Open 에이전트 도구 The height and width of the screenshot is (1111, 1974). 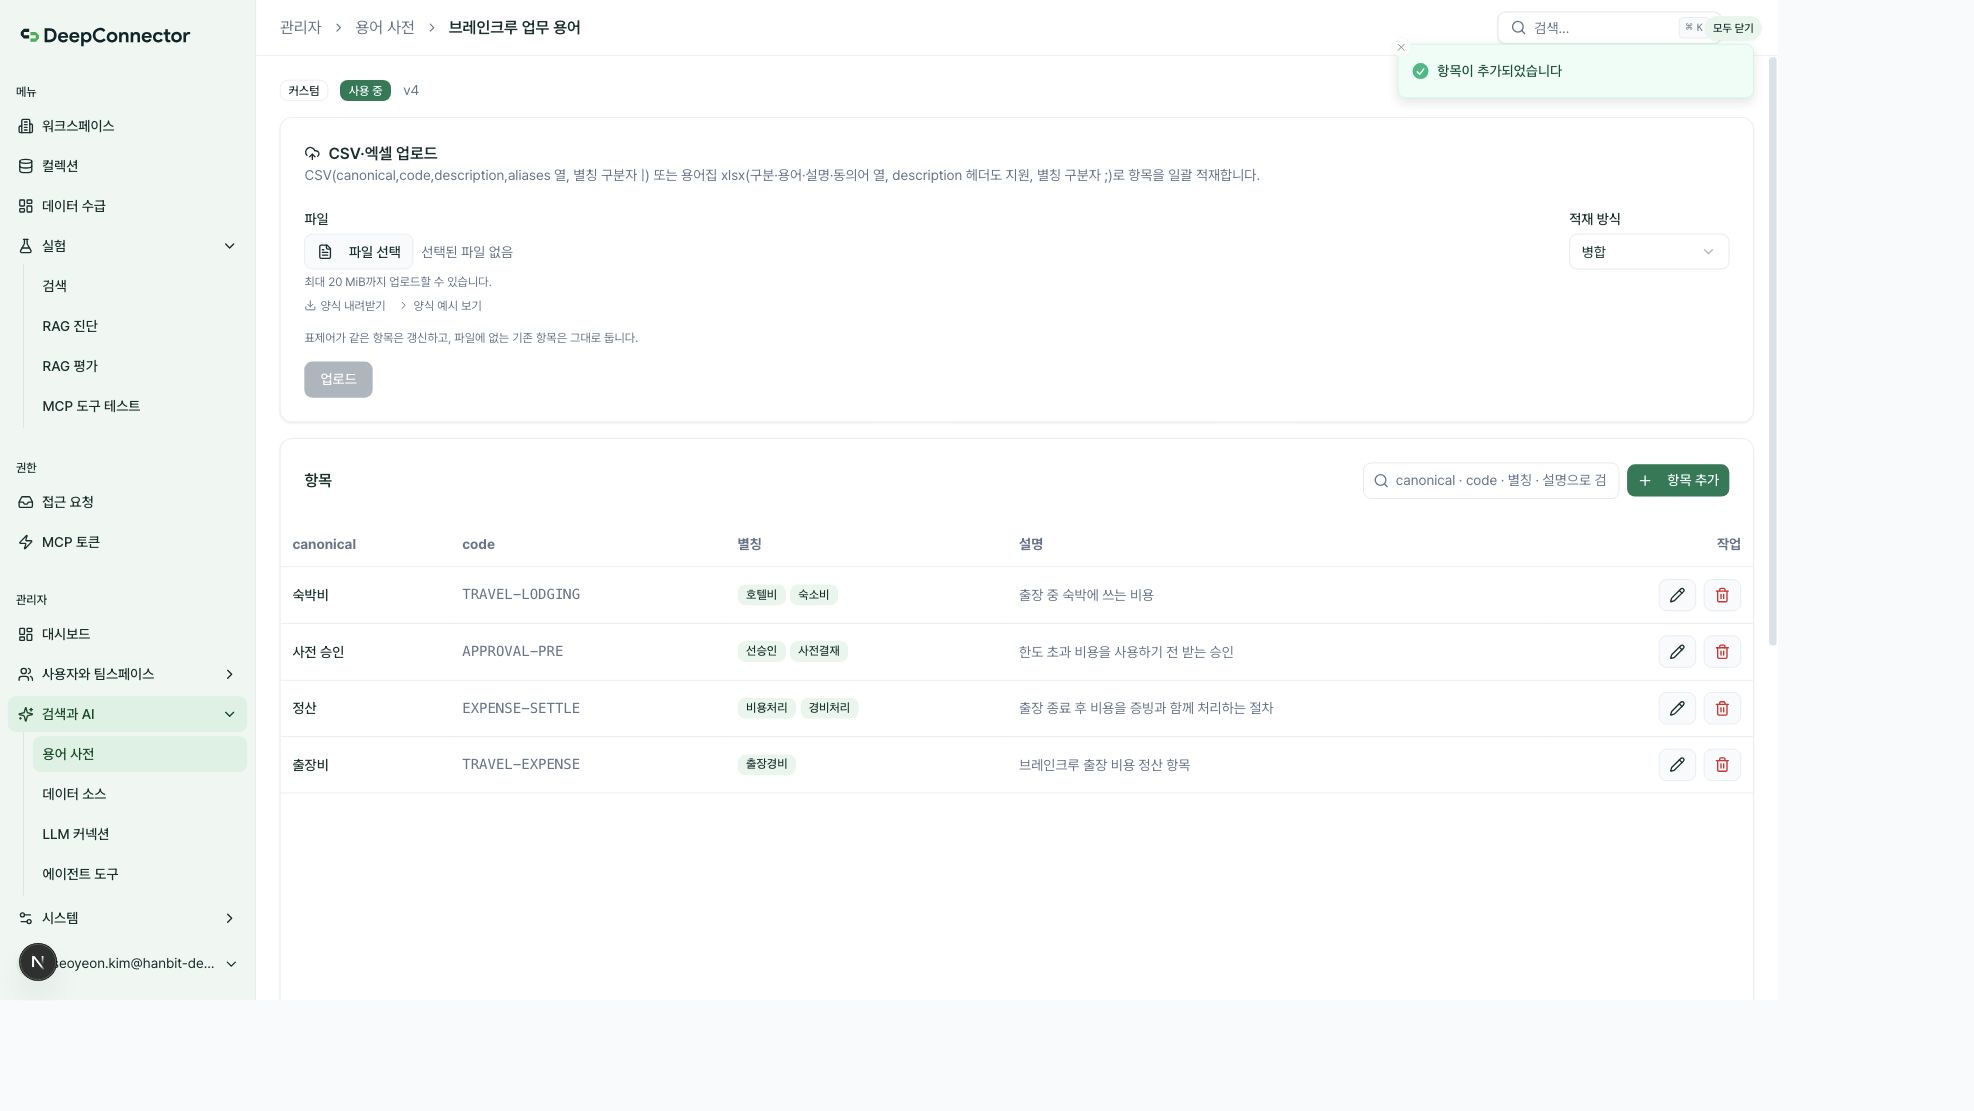point(139,874)
